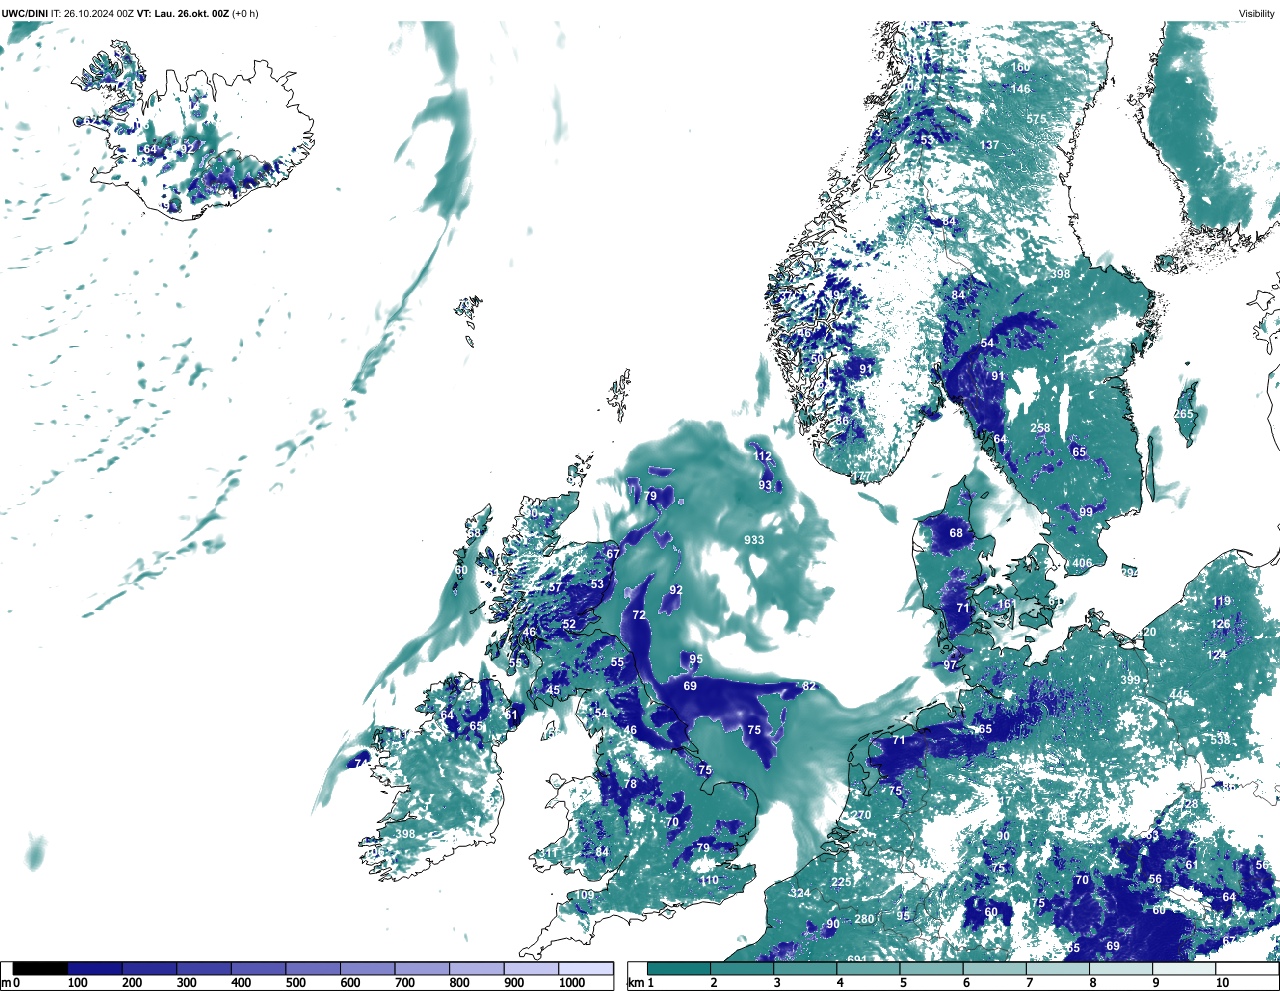Click the '110' value in southeast England

(x=709, y=880)
